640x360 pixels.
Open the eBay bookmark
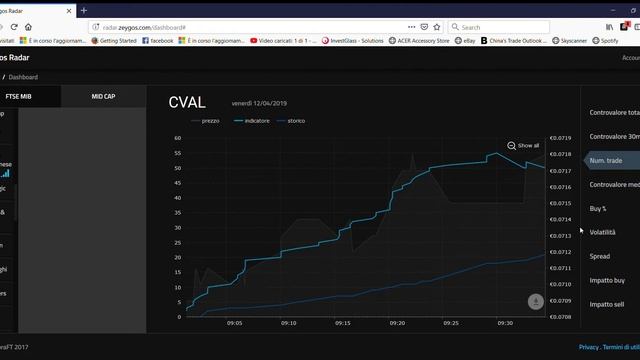pyautogui.click(x=465, y=41)
